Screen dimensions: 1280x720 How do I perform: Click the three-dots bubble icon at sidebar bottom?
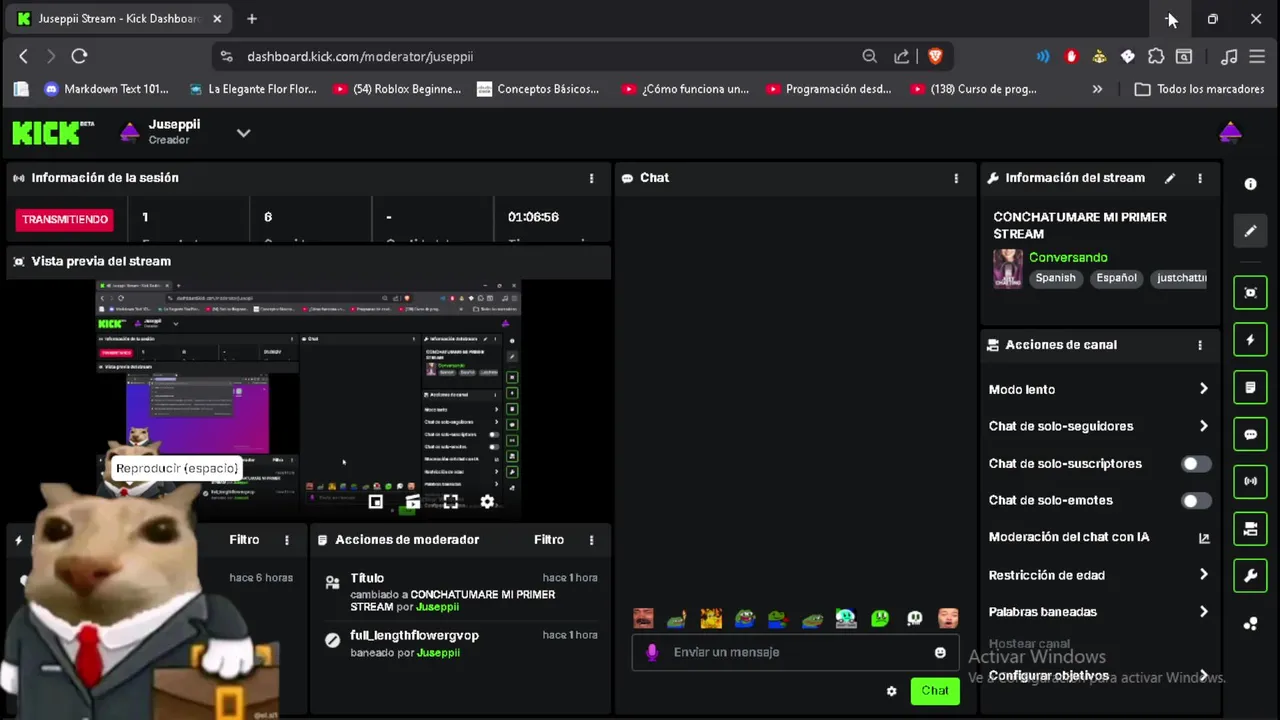pyautogui.click(x=1250, y=624)
